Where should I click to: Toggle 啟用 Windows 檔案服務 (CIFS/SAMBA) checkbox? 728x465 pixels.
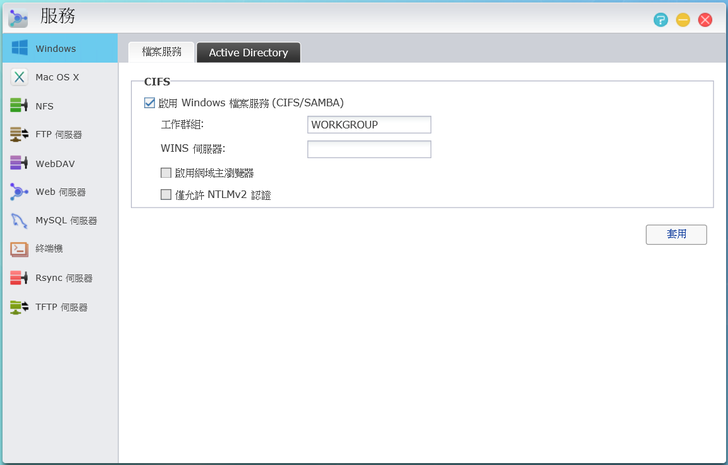pos(150,103)
